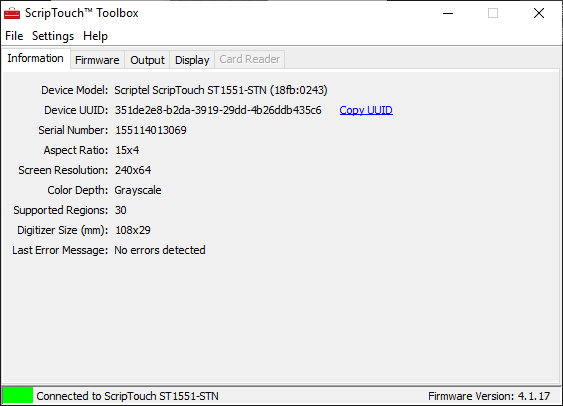Click the Serial Number value 155114013069

pos(151,130)
